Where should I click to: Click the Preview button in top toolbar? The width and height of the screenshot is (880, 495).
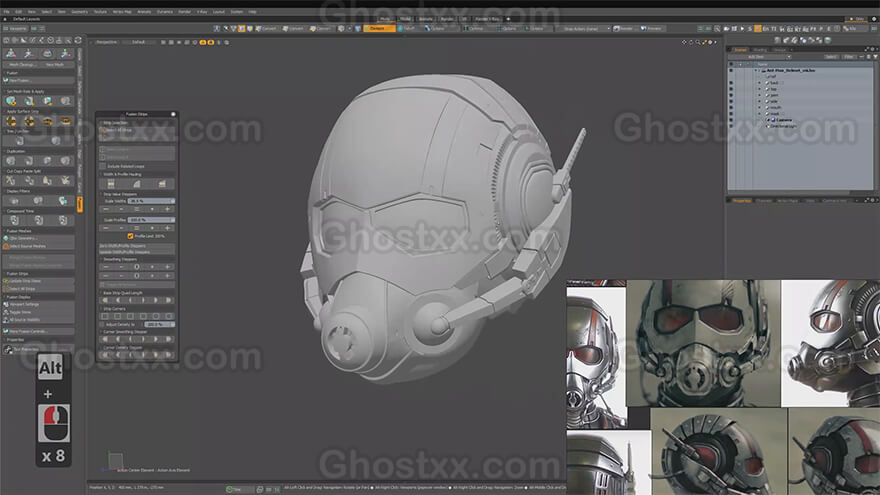(x=651, y=28)
